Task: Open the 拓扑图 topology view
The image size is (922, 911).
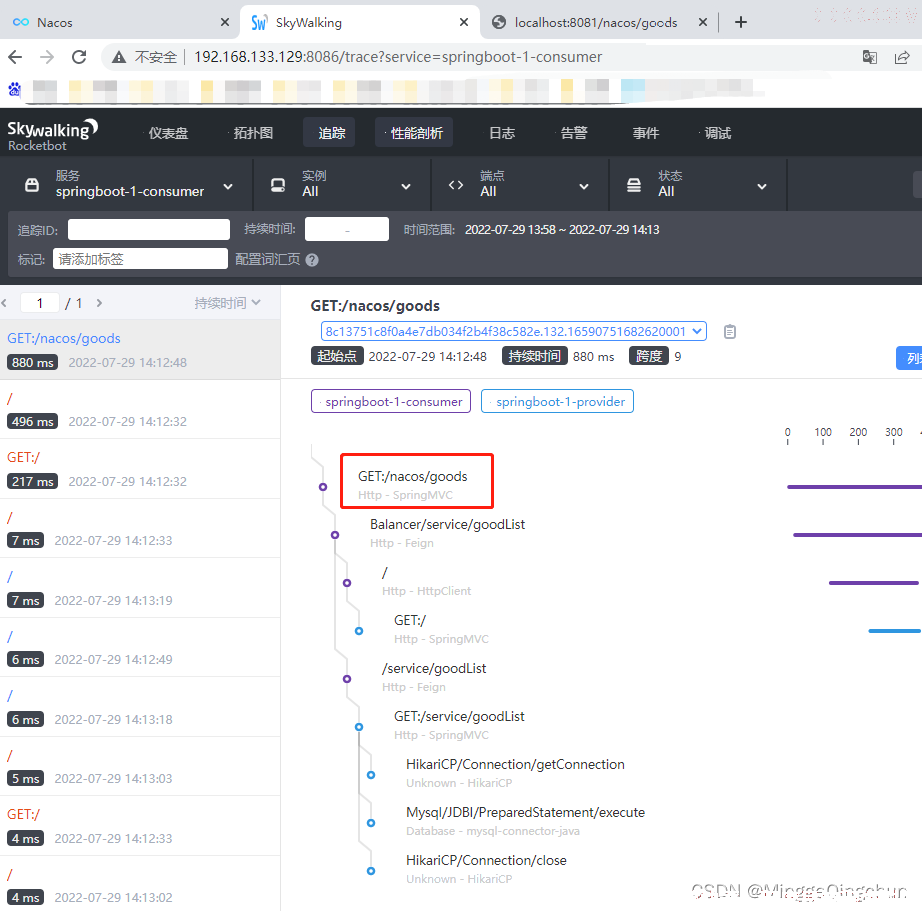Action: click(x=253, y=133)
